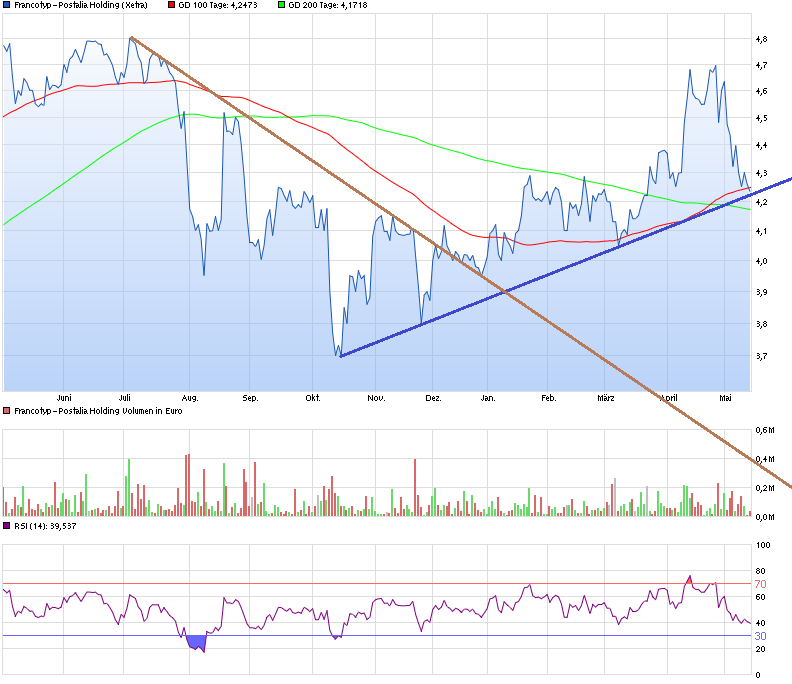Click the 'Aug.' month axis label
Image resolution: width=792 pixels, height=684 pixels.
(x=190, y=398)
